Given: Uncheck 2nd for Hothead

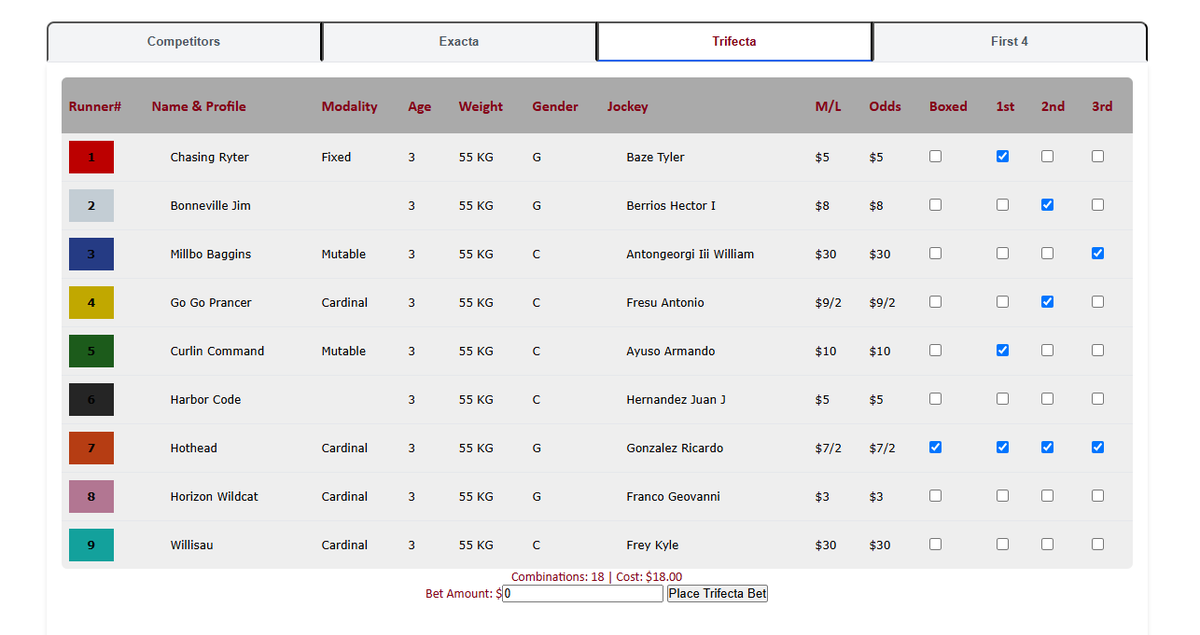Looking at the screenshot, I should (1047, 447).
